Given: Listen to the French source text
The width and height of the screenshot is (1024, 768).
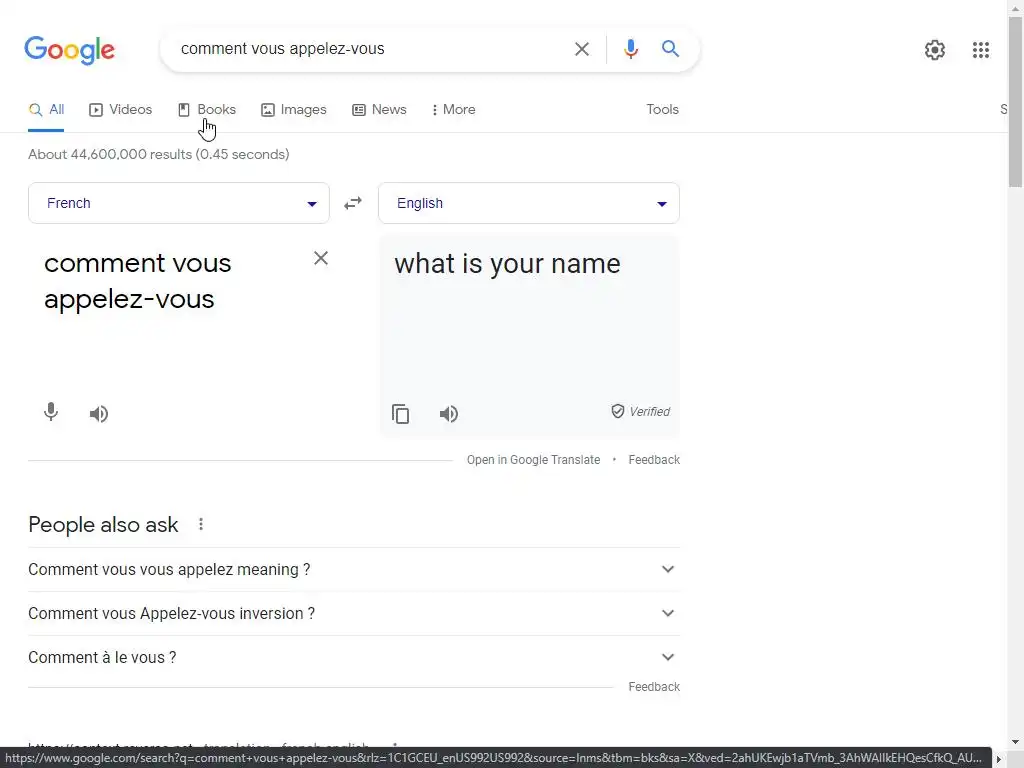Looking at the screenshot, I should [99, 414].
